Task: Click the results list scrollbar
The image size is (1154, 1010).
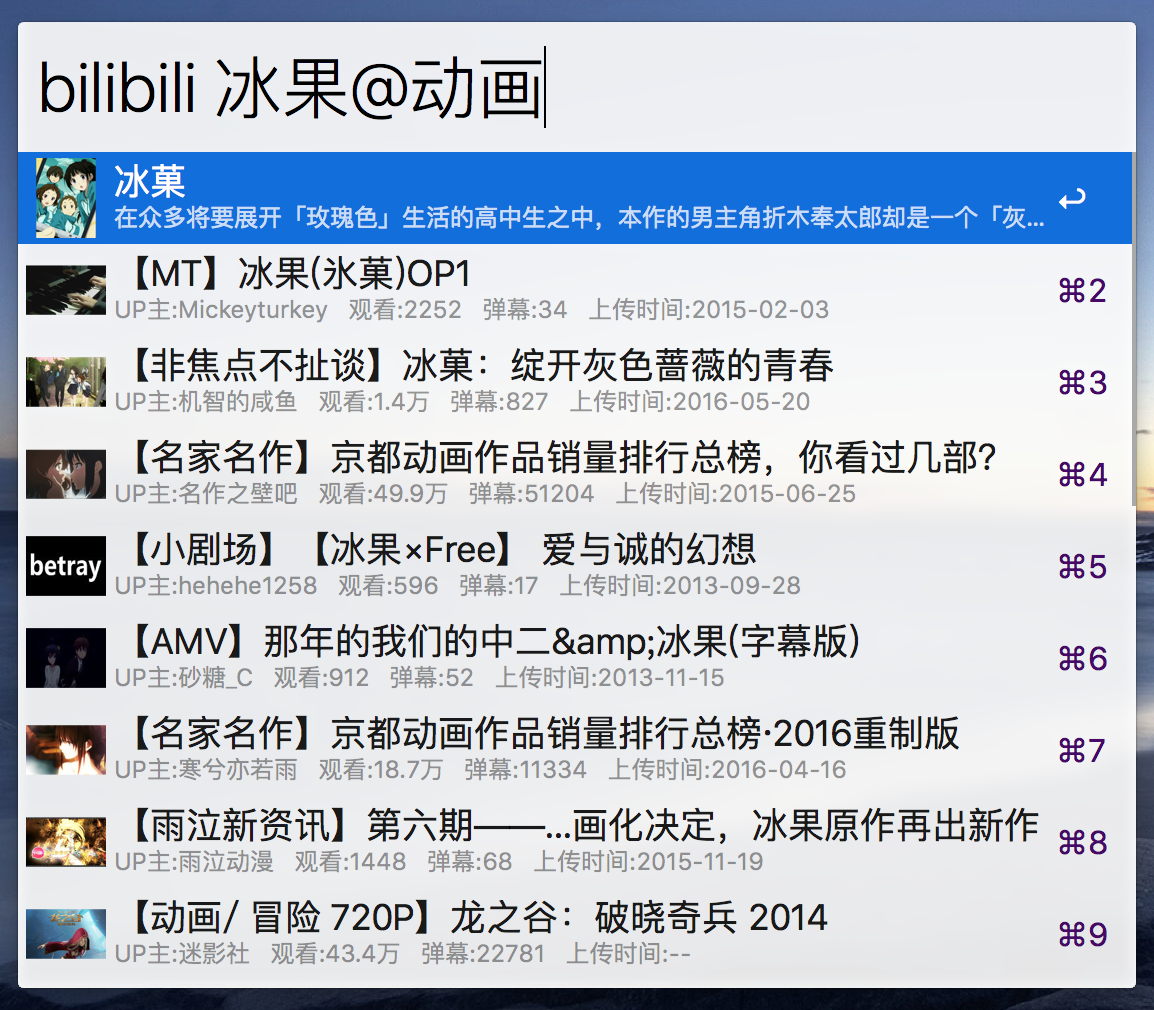Action: point(1134,329)
